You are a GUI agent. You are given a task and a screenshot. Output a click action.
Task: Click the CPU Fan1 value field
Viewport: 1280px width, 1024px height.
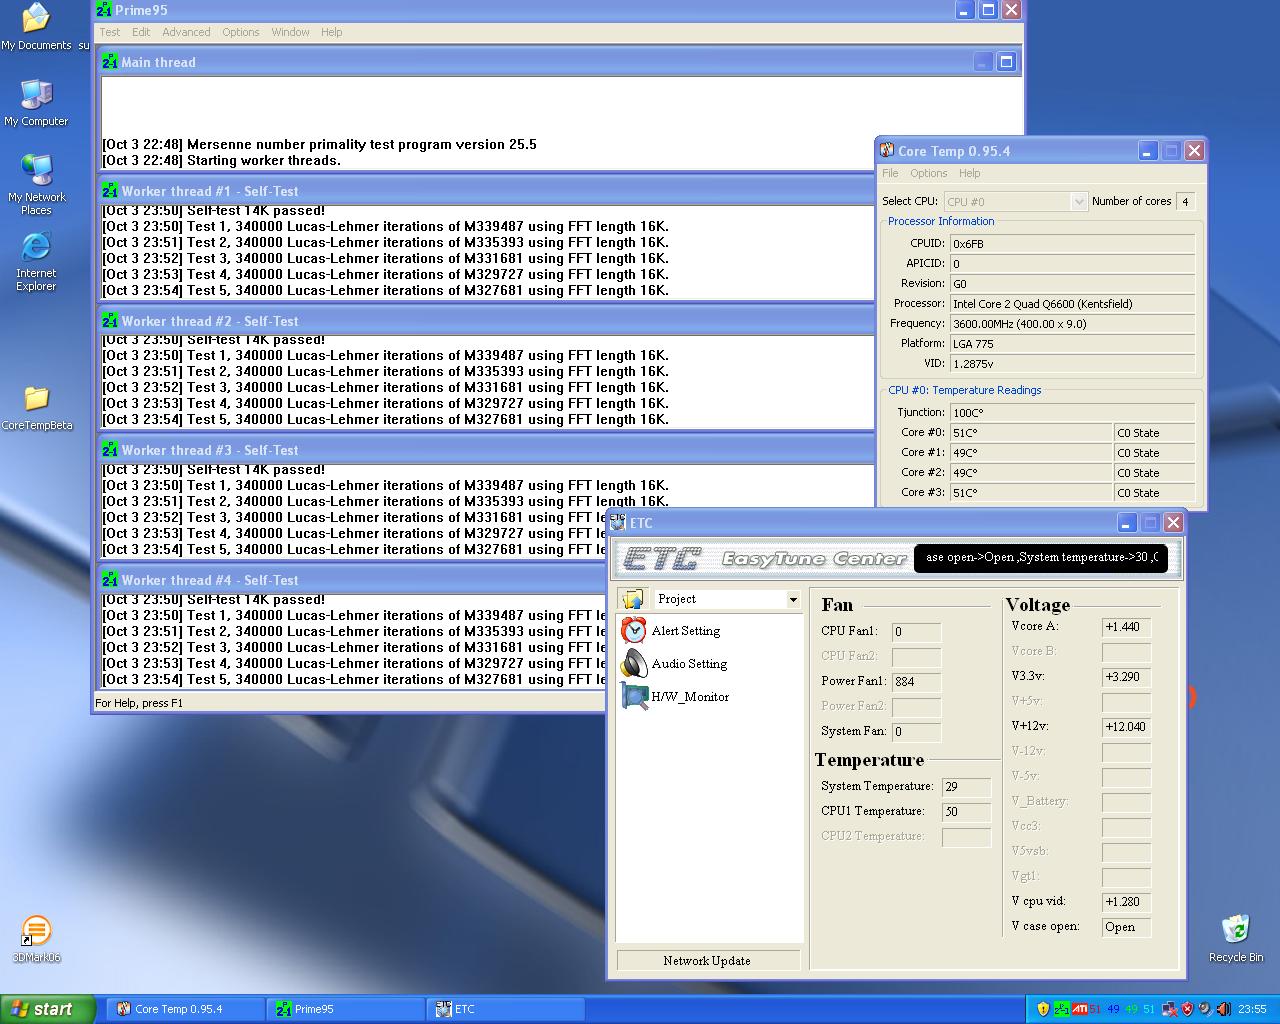(x=916, y=632)
